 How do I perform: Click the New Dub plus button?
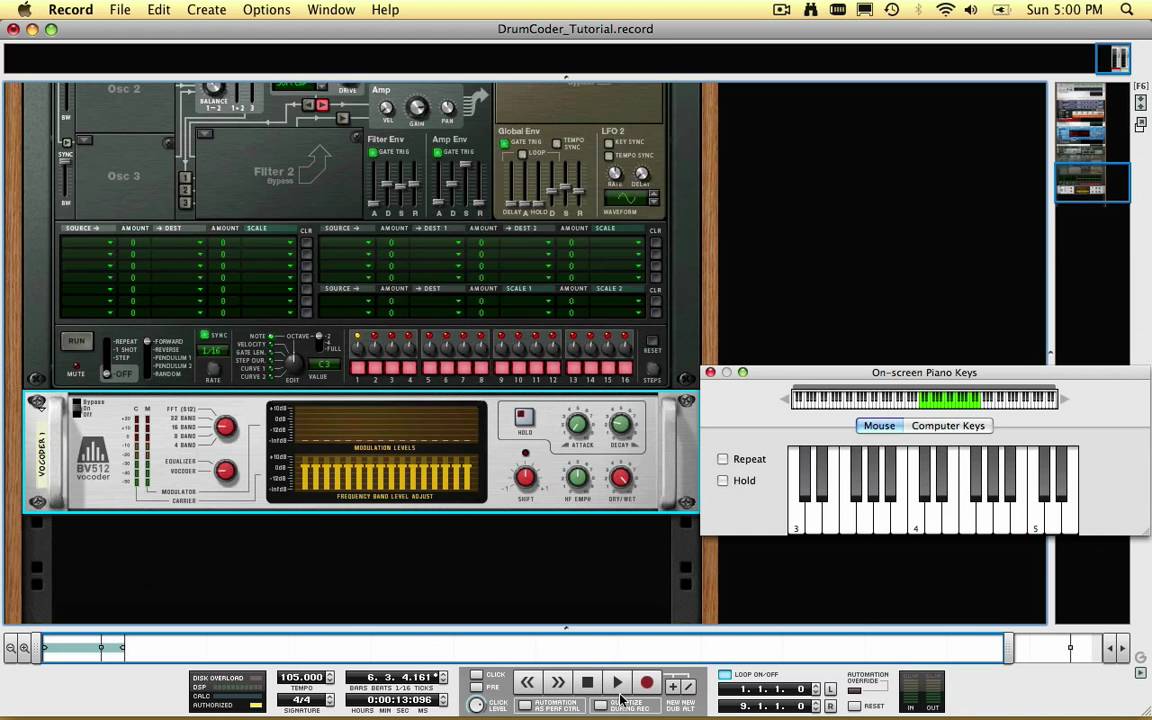point(672,687)
